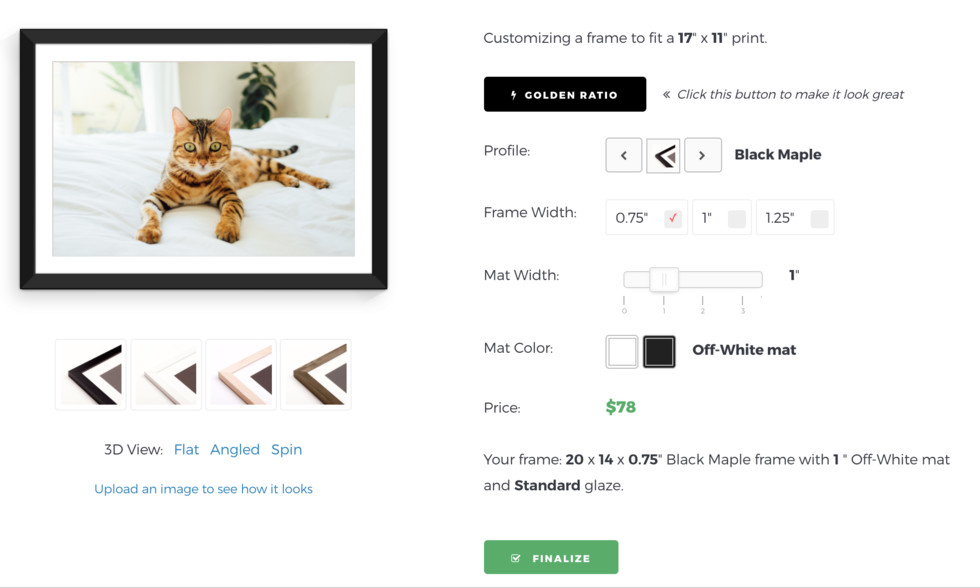Click the Golden Ratio button
Image resolution: width=980 pixels, height=588 pixels.
[565, 94]
